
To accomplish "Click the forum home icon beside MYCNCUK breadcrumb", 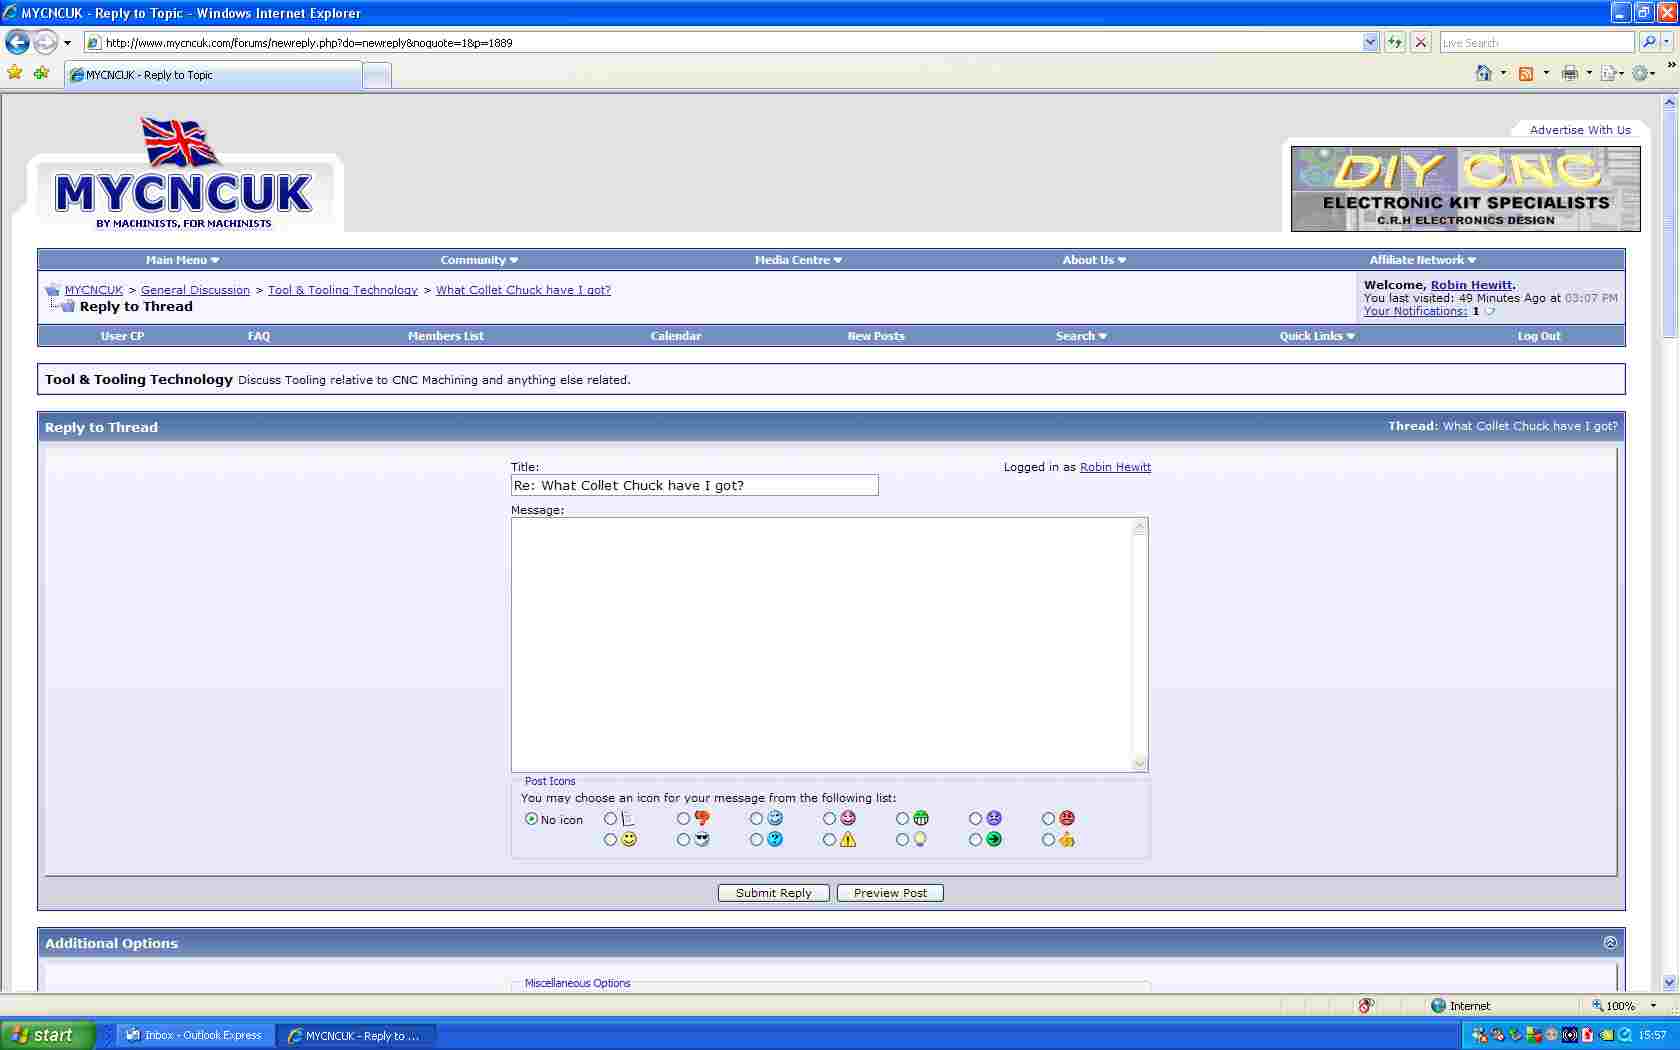I will [52, 290].
